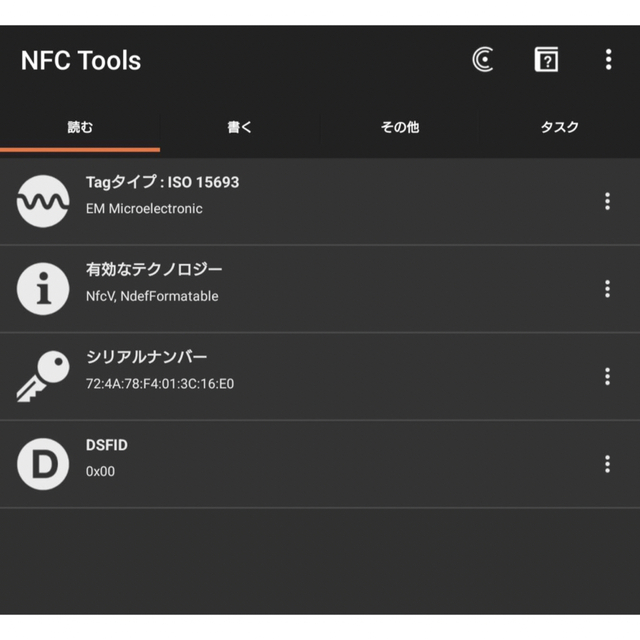The image size is (640, 640).
Task: Click the info icon for 有効なテクノロジー
Action: (43, 289)
